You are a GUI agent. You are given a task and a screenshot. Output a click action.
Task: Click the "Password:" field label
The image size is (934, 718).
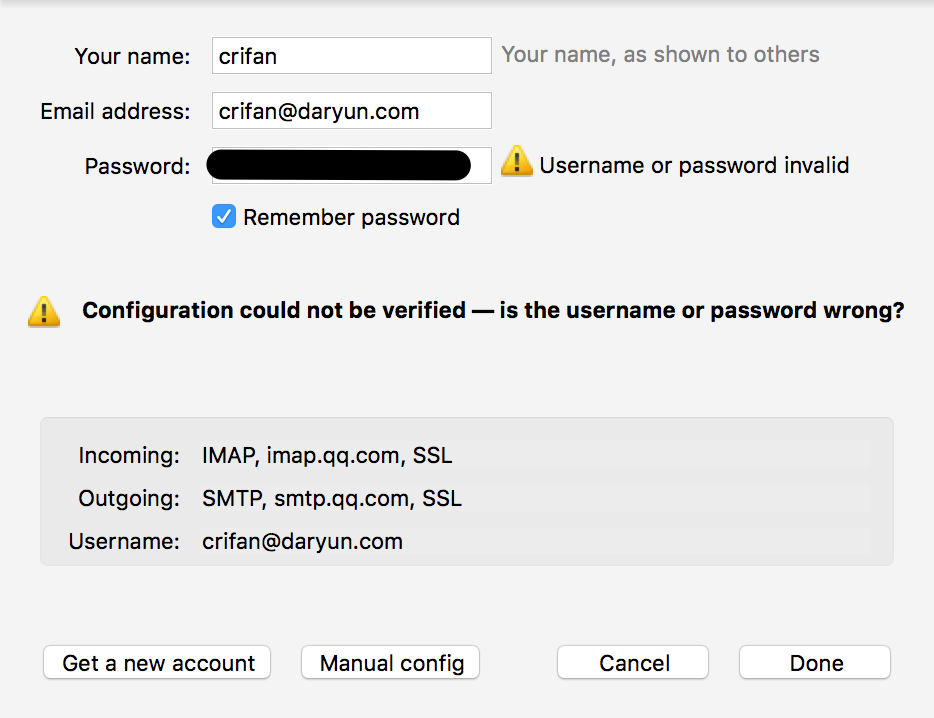(x=137, y=166)
